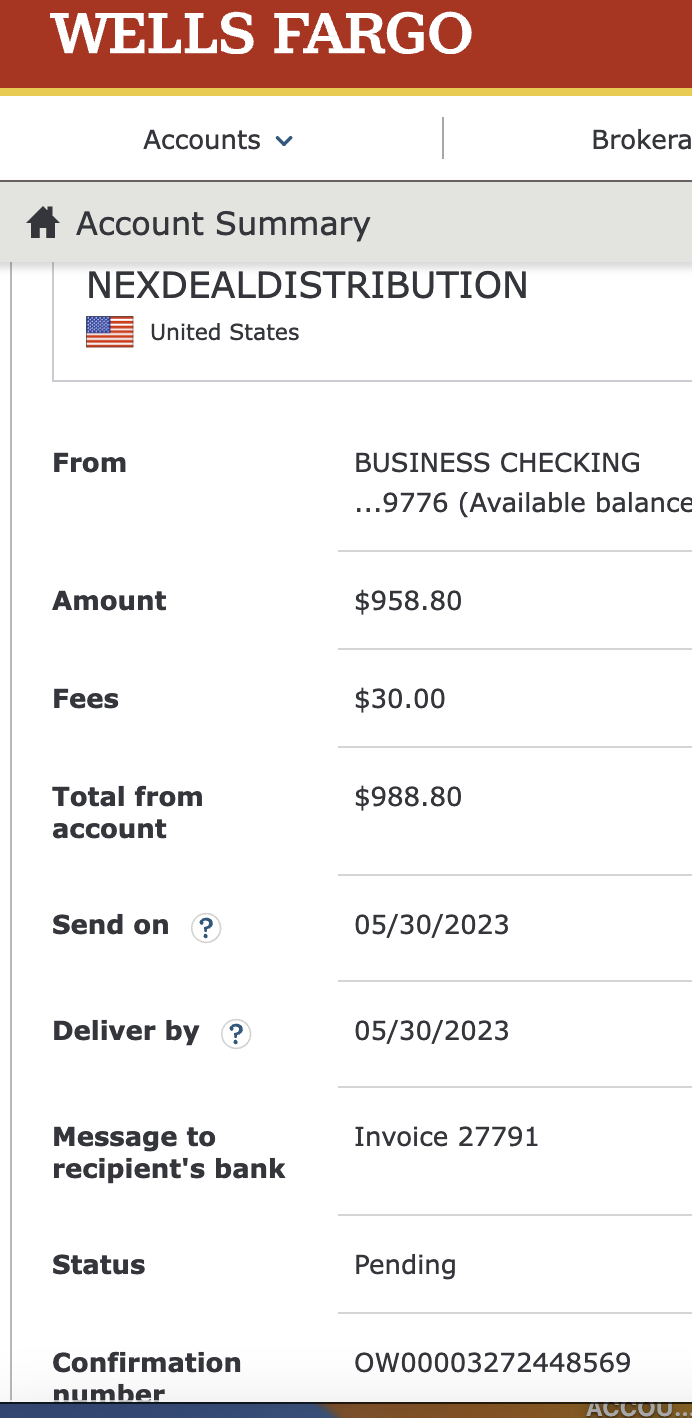Open the Brokerage navigation tab
Screen dimensions: 692x1418
(642, 140)
